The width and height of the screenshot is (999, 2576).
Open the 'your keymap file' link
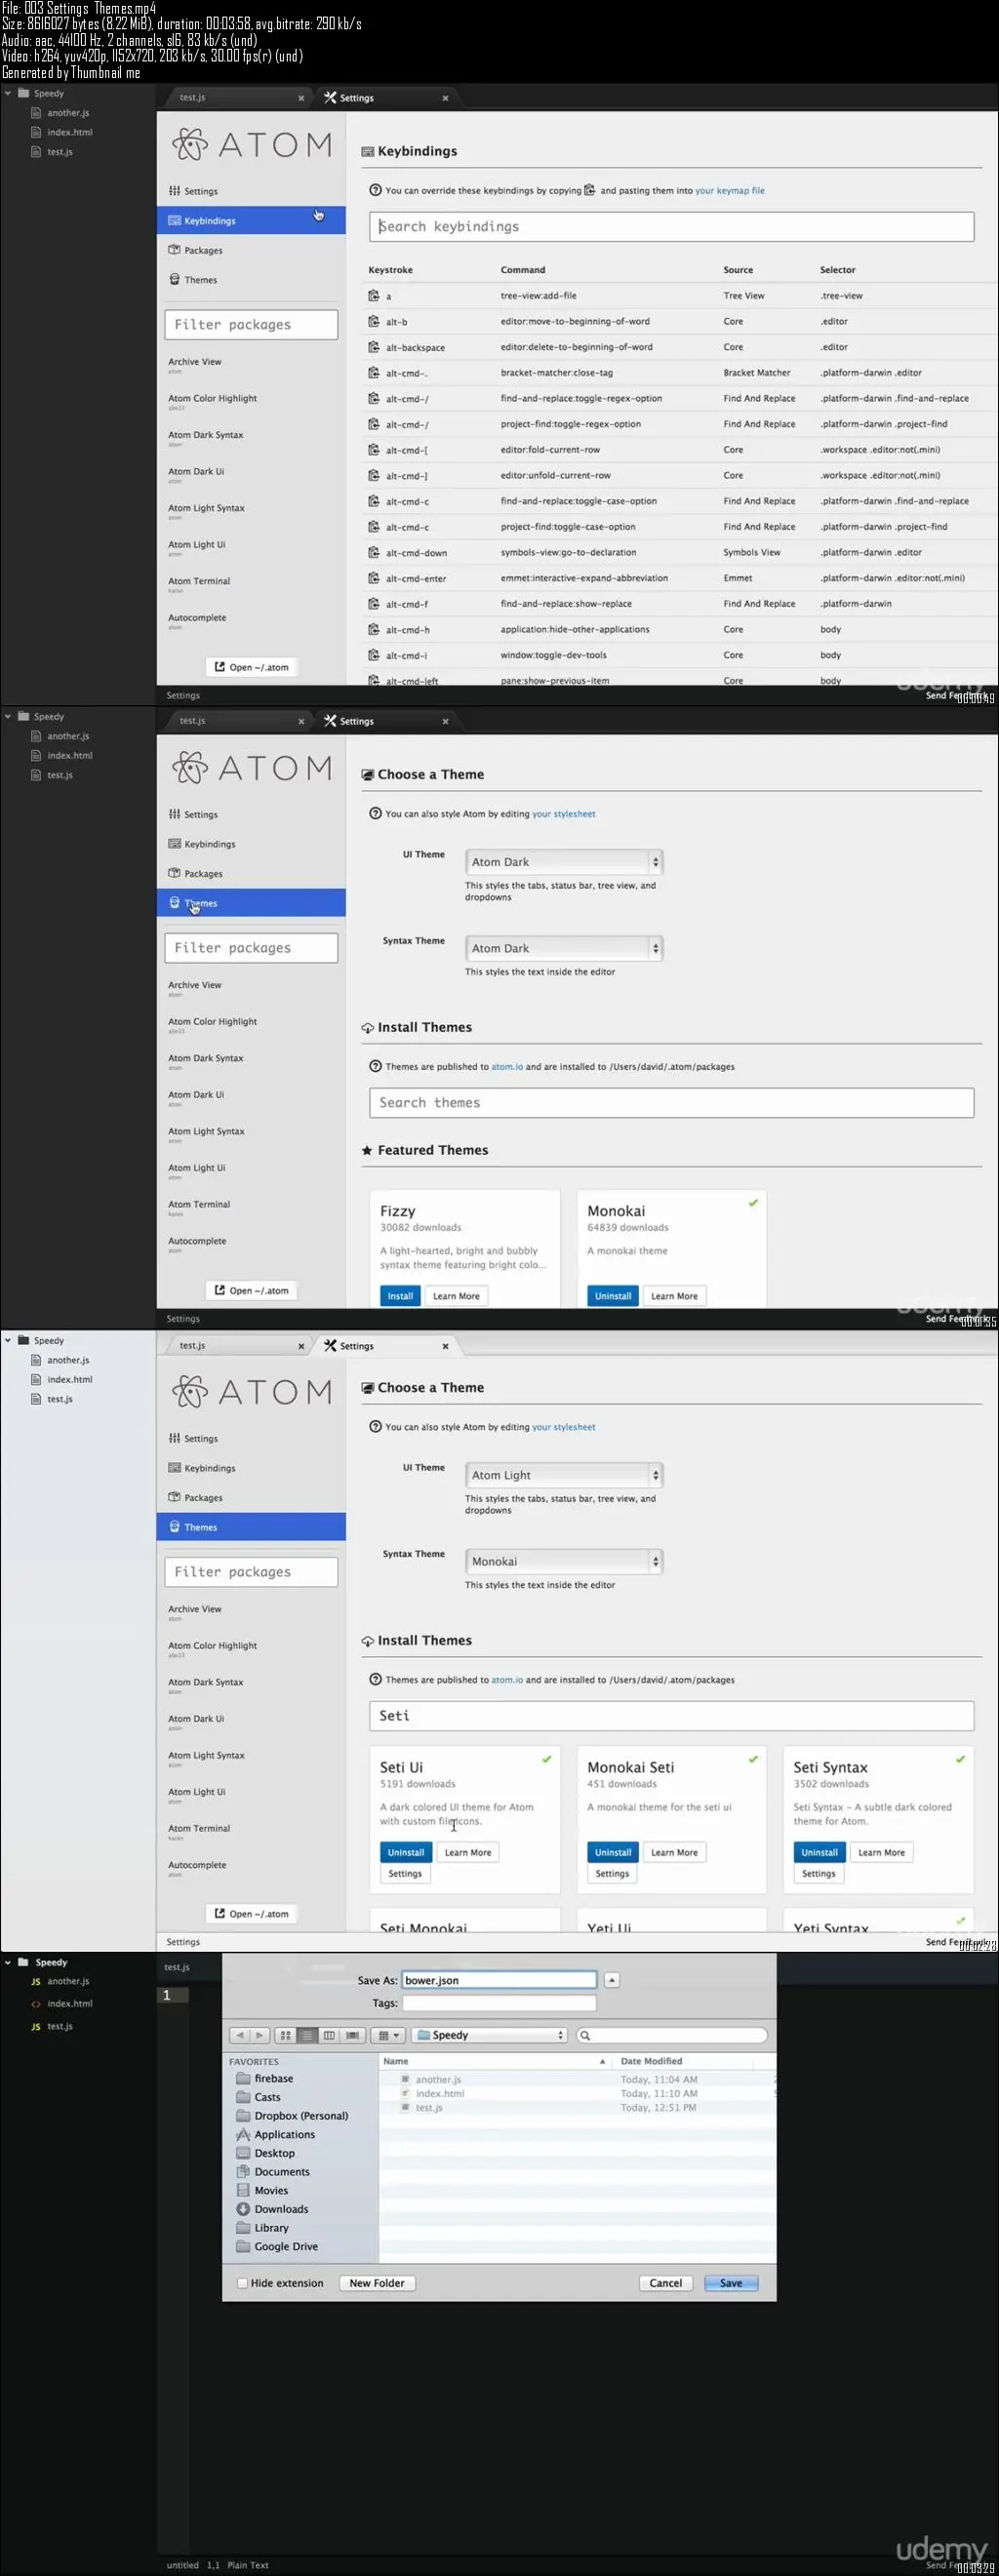point(730,190)
